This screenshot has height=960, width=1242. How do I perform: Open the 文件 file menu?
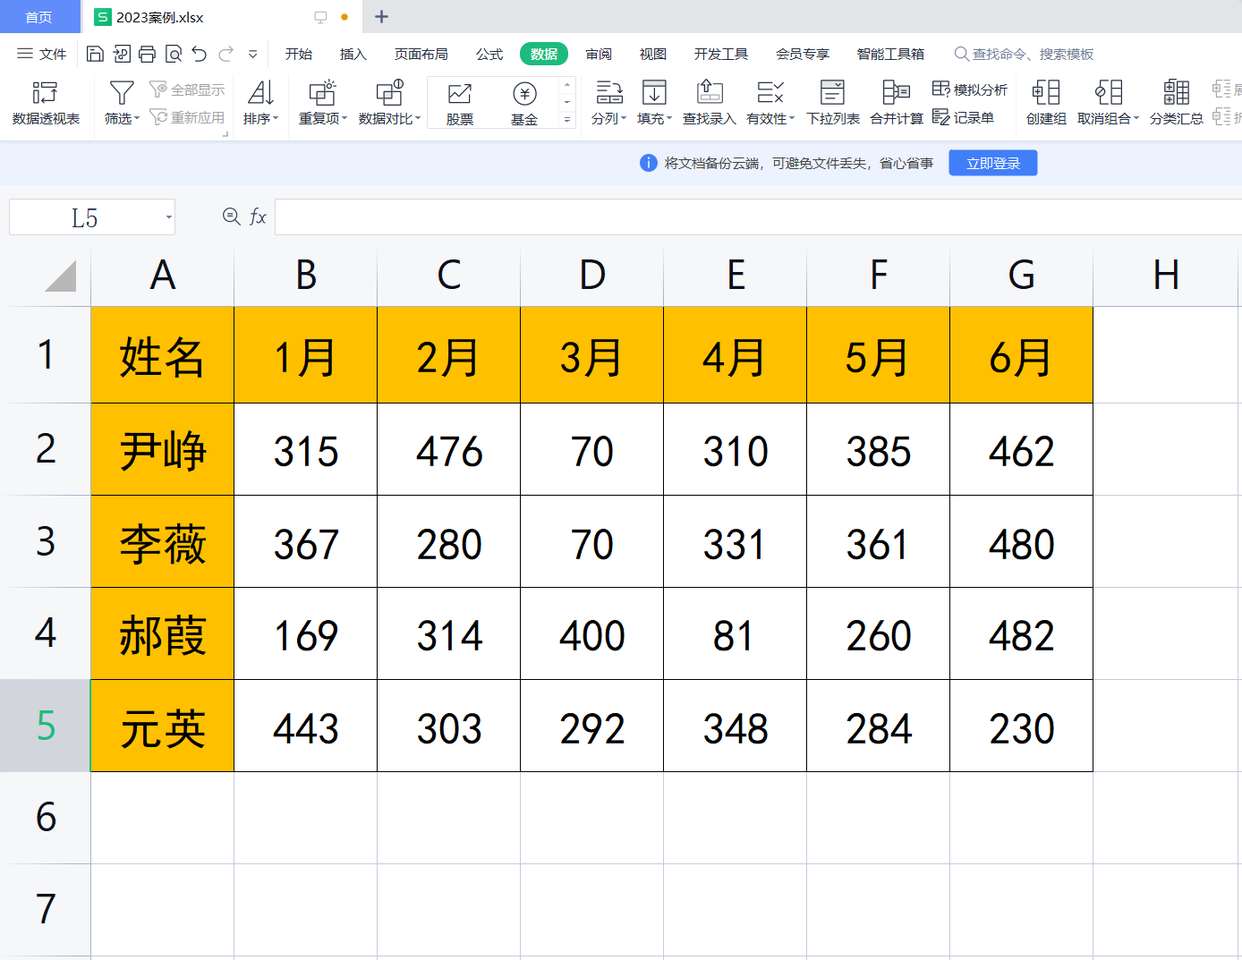42,54
